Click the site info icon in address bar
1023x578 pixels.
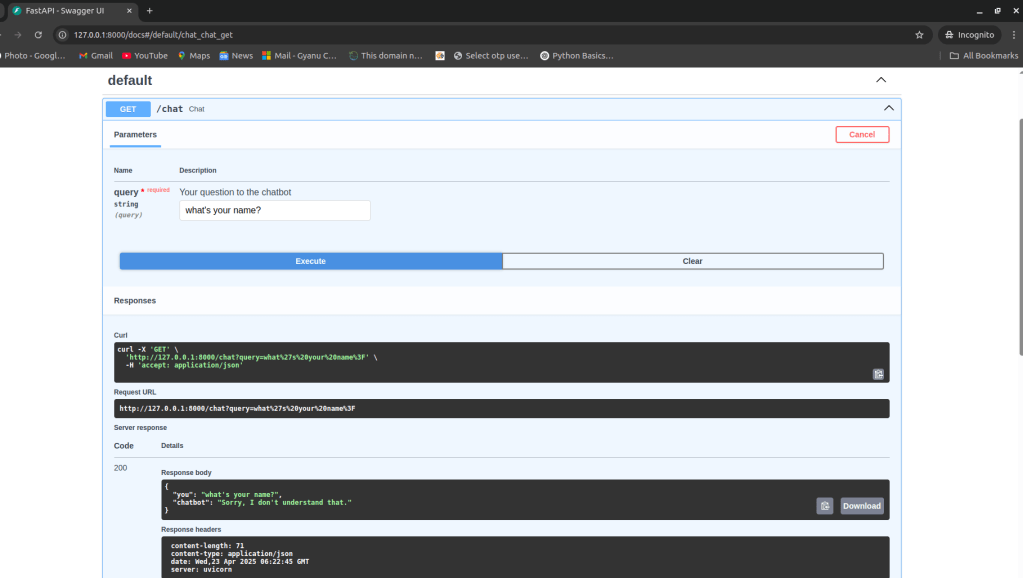(62, 34)
